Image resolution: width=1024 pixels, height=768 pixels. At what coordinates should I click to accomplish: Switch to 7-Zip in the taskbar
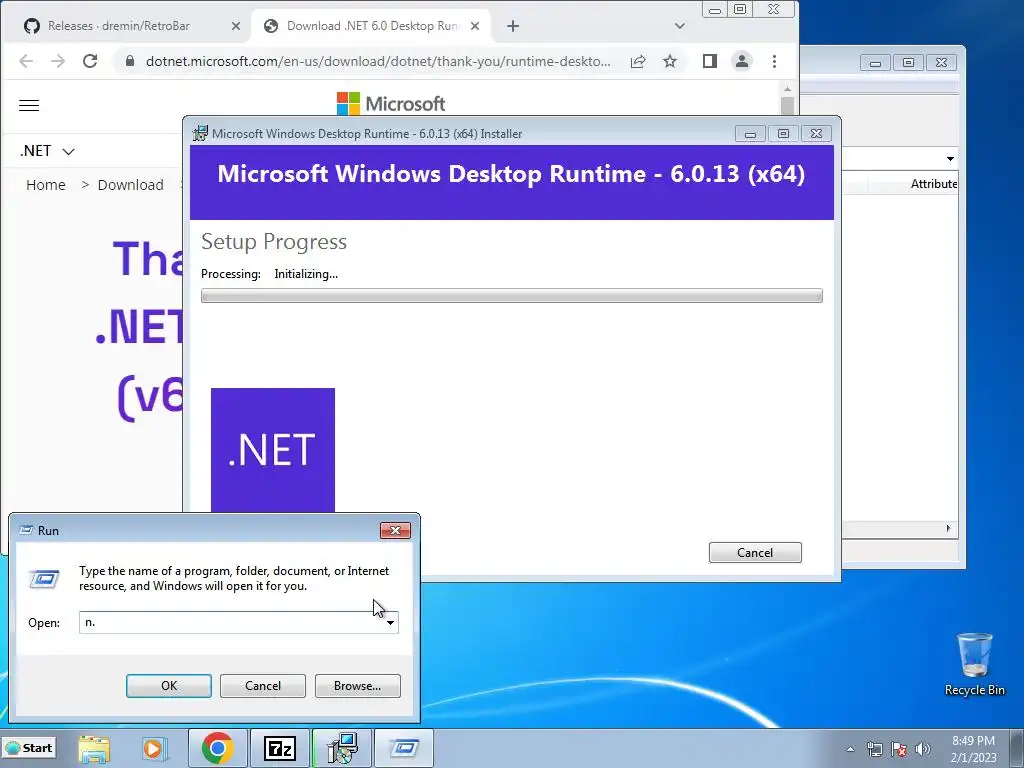pos(280,748)
